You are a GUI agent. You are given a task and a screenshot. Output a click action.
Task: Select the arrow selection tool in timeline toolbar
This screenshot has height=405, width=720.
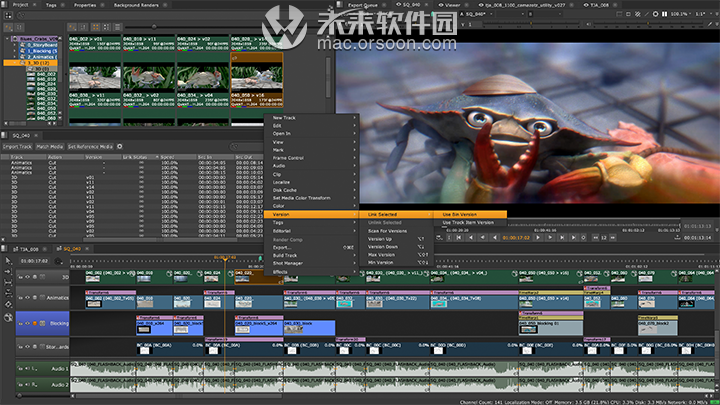tap(7, 261)
